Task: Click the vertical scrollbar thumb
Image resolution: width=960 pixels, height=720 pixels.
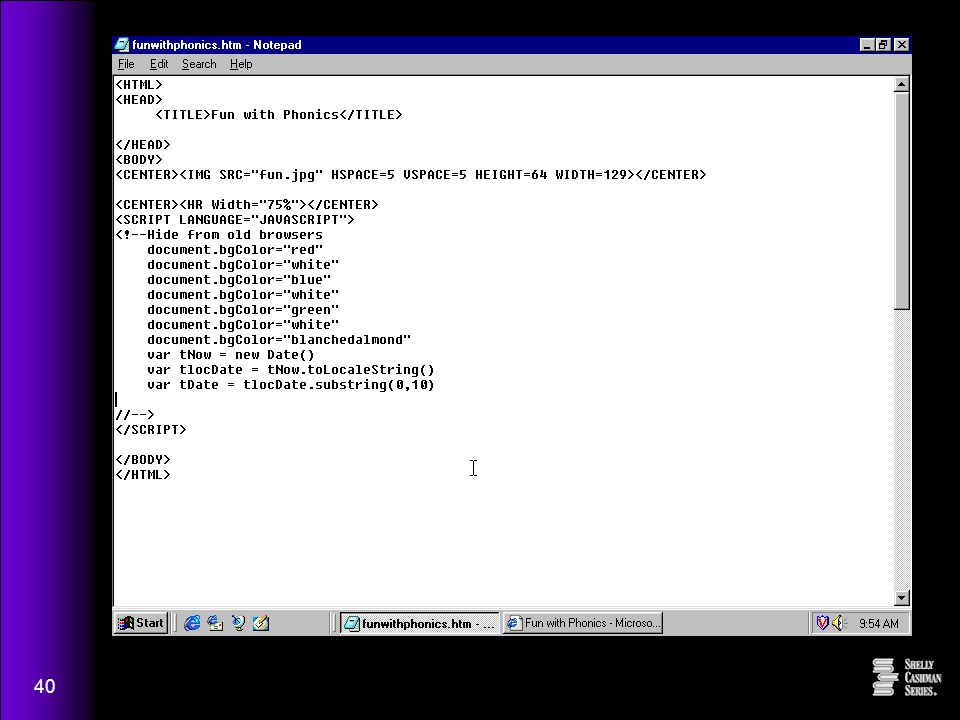Action: tap(901, 201)
